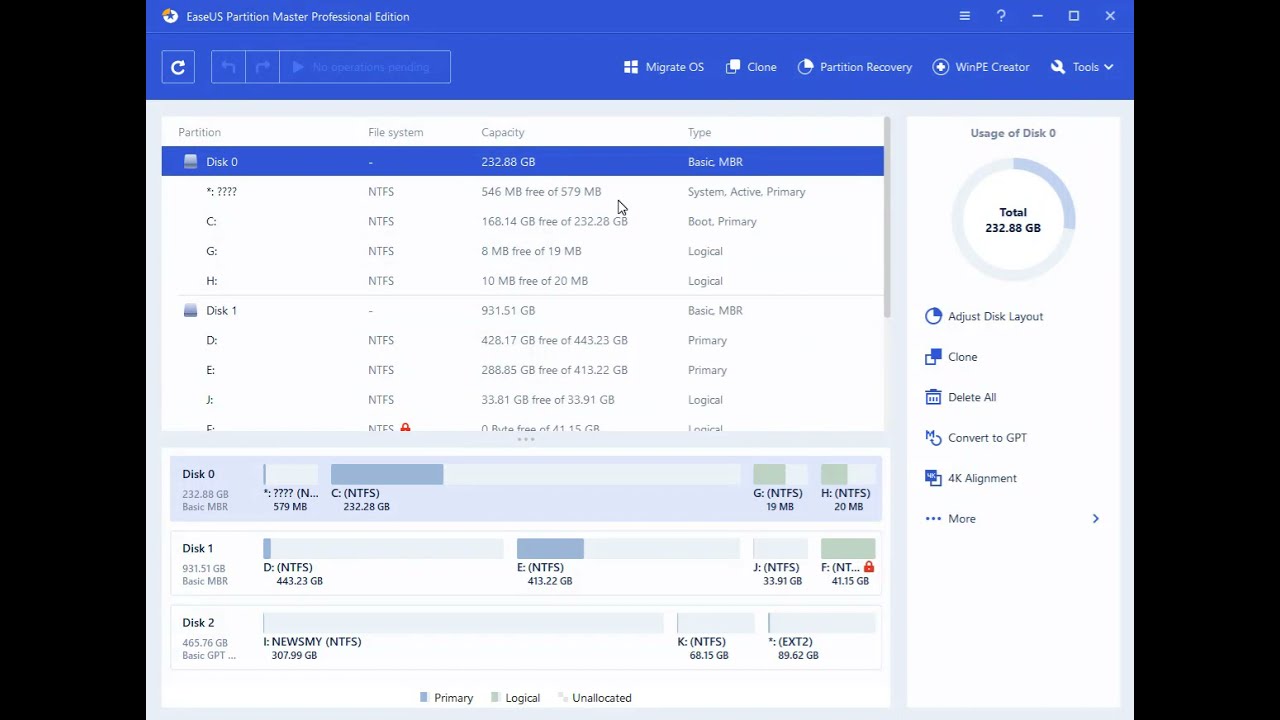Viewport: 1280px width, 720px height.
Task: Select Disk 2 label in disk map
Action: (198, 622)
